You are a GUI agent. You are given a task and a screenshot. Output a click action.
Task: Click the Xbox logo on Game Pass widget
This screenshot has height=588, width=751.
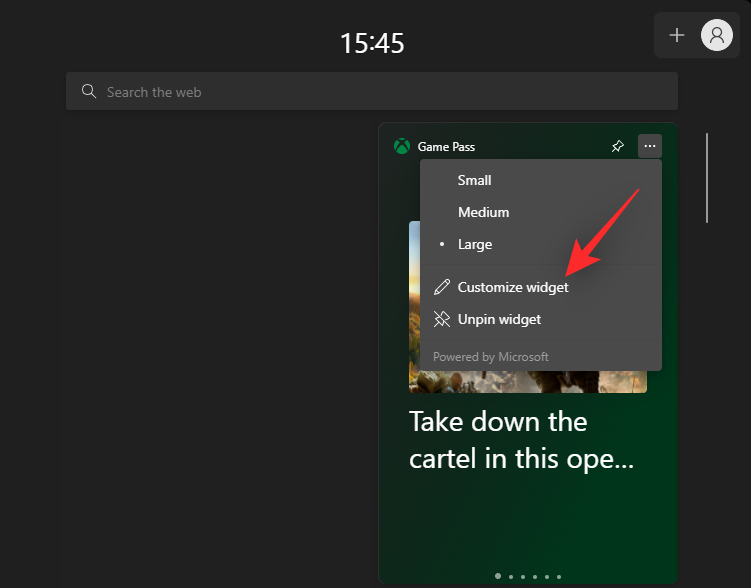402,146
